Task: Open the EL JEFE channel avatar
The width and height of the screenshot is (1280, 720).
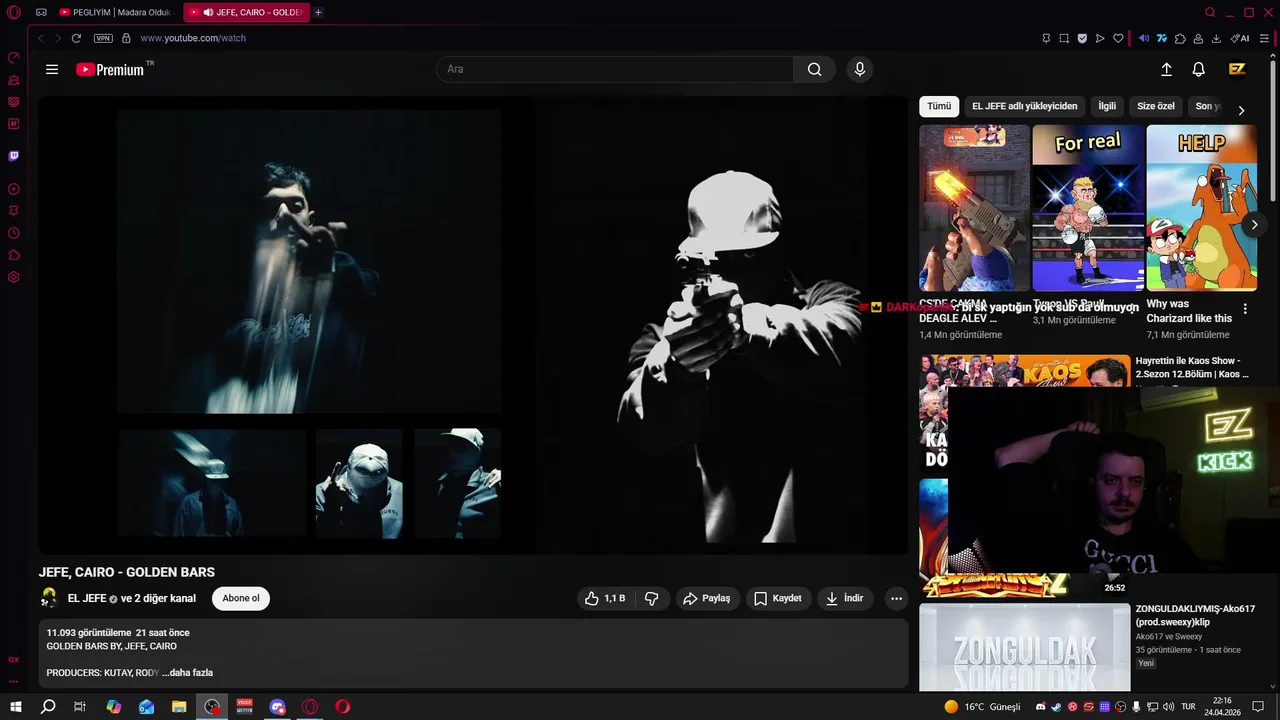Action: [49, 598]
